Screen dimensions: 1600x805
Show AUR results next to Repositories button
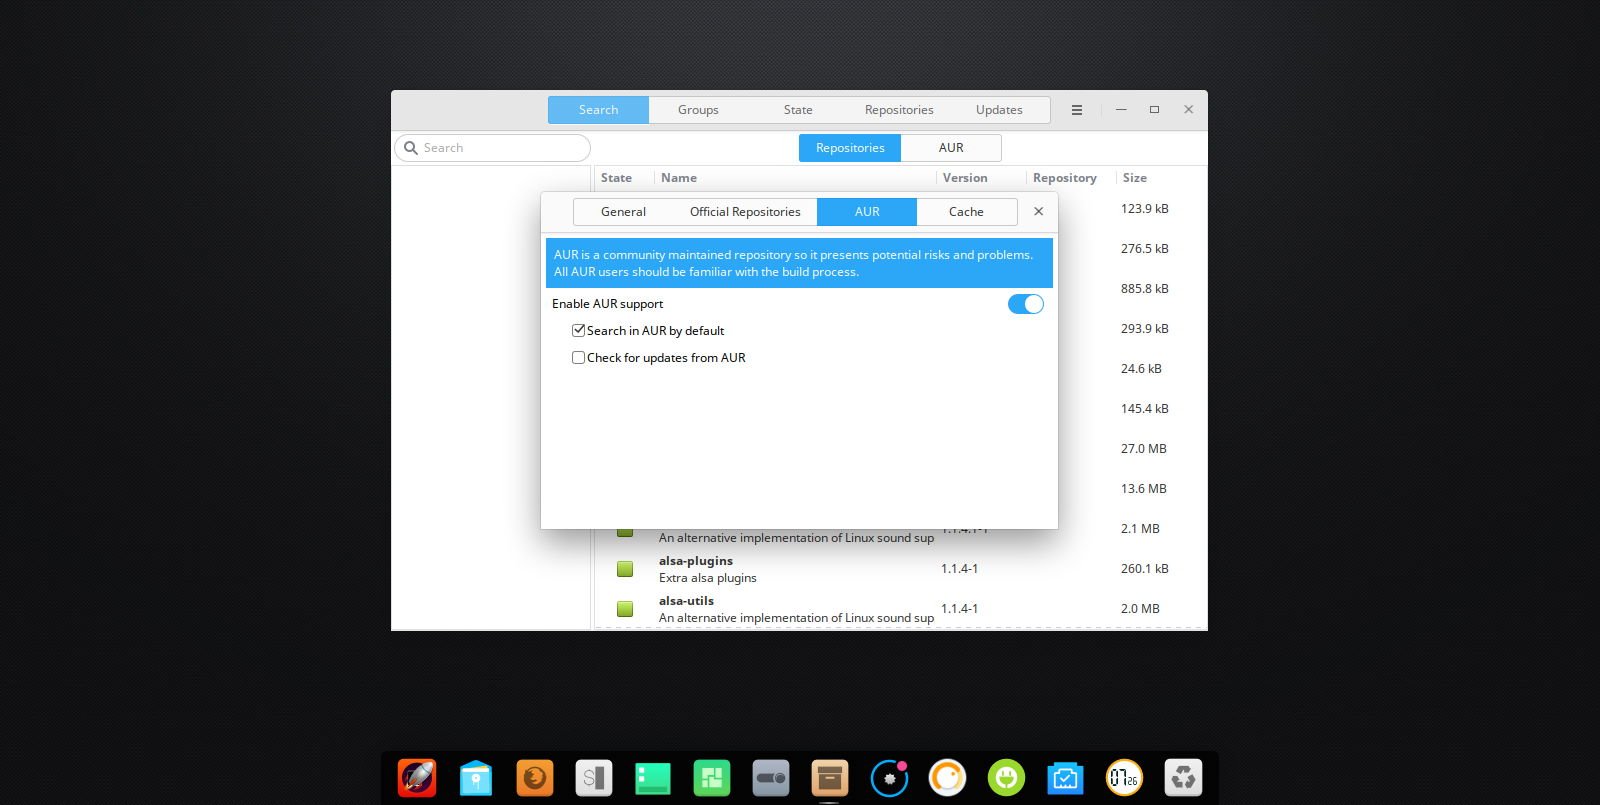pyautogui.click(x=951, y=148)
